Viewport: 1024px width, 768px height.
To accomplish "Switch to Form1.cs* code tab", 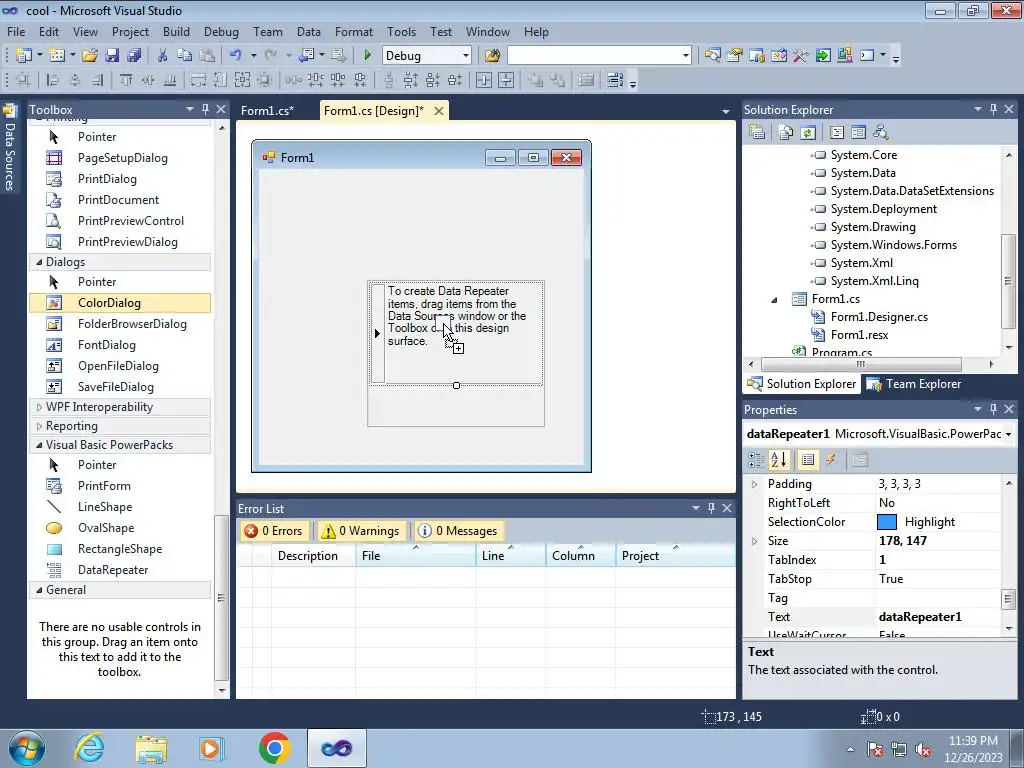I will click(x=267, y=111).
